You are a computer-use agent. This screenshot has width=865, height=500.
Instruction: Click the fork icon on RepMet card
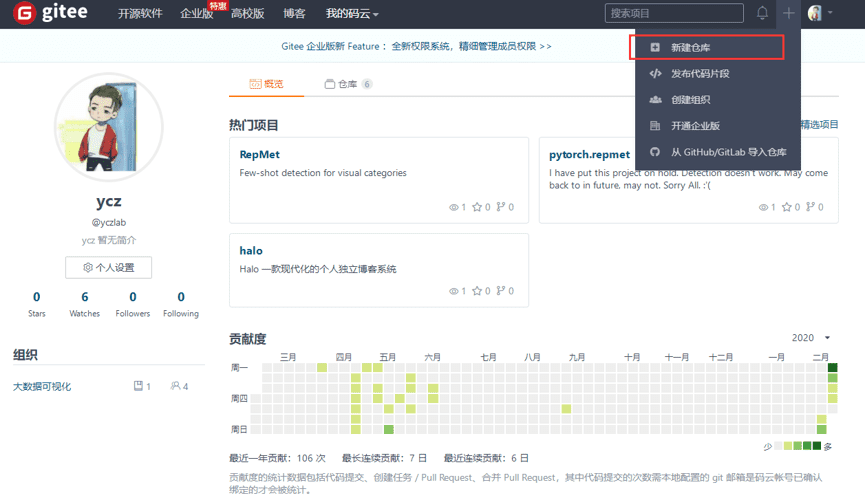click(500, 206)
